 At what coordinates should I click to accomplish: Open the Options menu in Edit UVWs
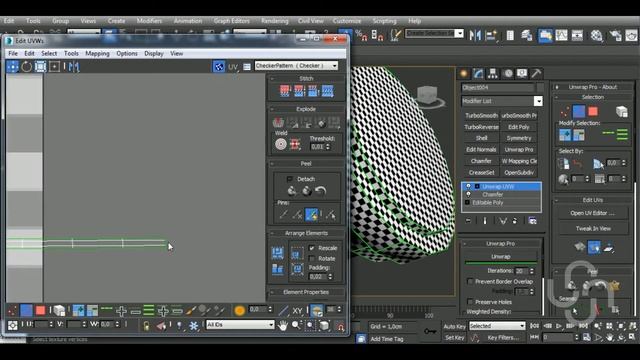pyautogui.click(x=127, y=53)
